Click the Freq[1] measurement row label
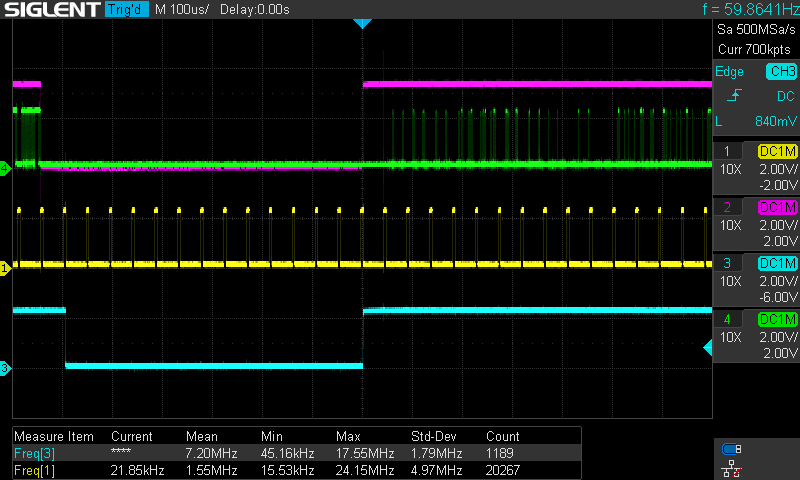 coord(34,470)
